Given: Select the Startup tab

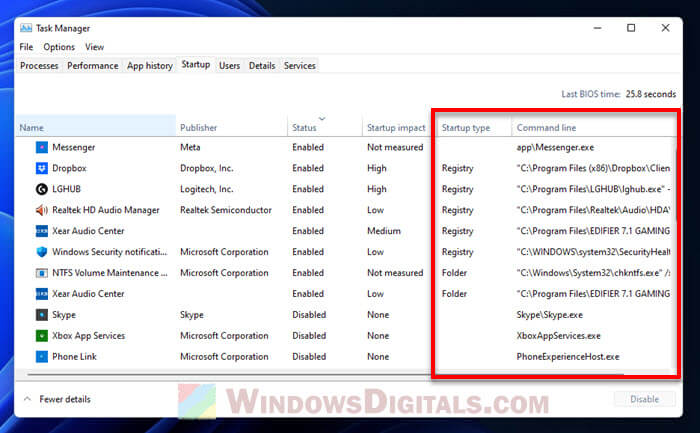Looking at the screenshot, I should pos(196,65).
